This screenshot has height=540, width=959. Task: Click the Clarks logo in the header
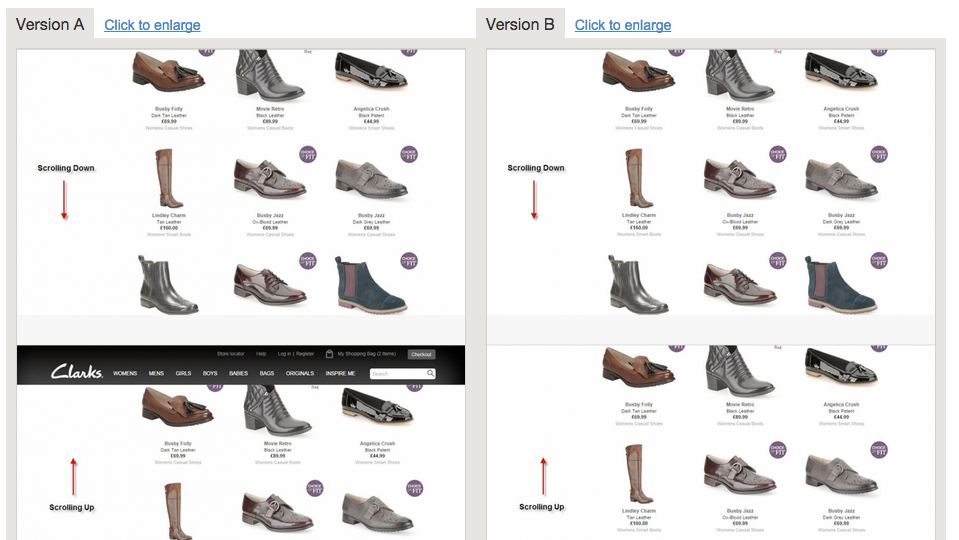click(x=76, y=371)
